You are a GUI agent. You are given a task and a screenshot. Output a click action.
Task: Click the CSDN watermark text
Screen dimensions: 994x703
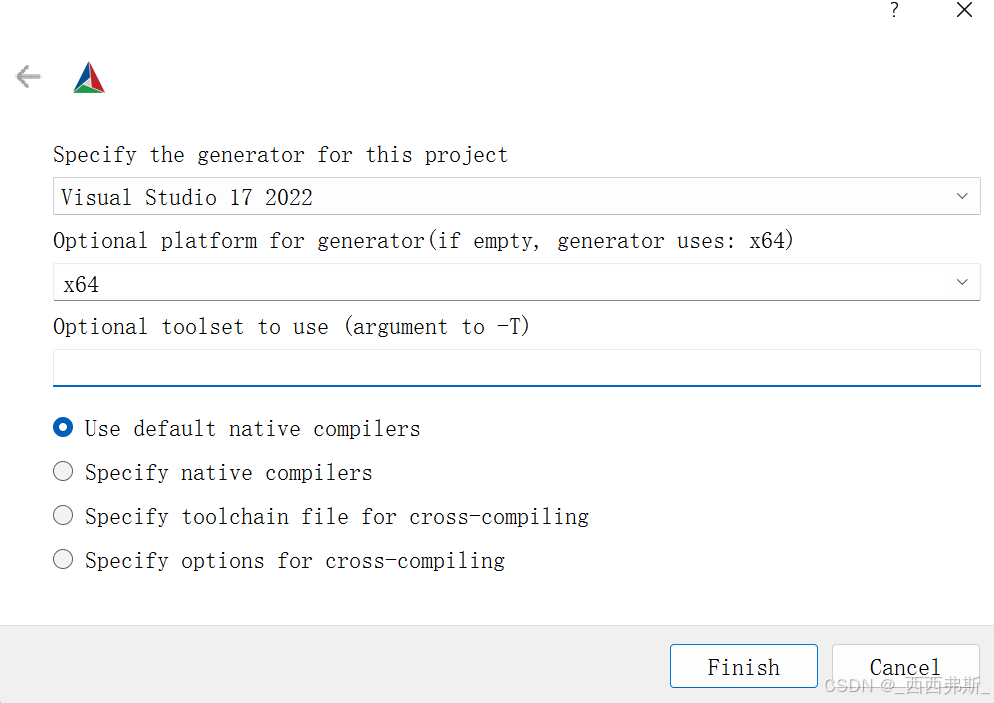coord(906,686)
